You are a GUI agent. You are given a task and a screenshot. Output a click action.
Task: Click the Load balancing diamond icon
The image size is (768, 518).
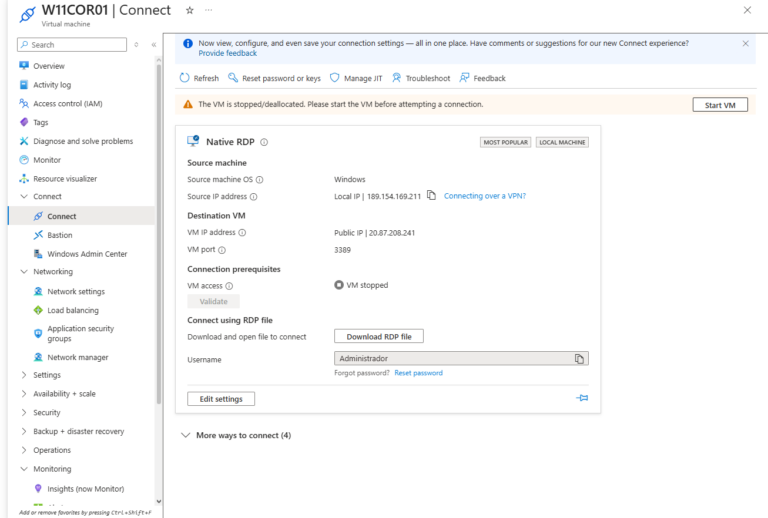click(38, 310)
